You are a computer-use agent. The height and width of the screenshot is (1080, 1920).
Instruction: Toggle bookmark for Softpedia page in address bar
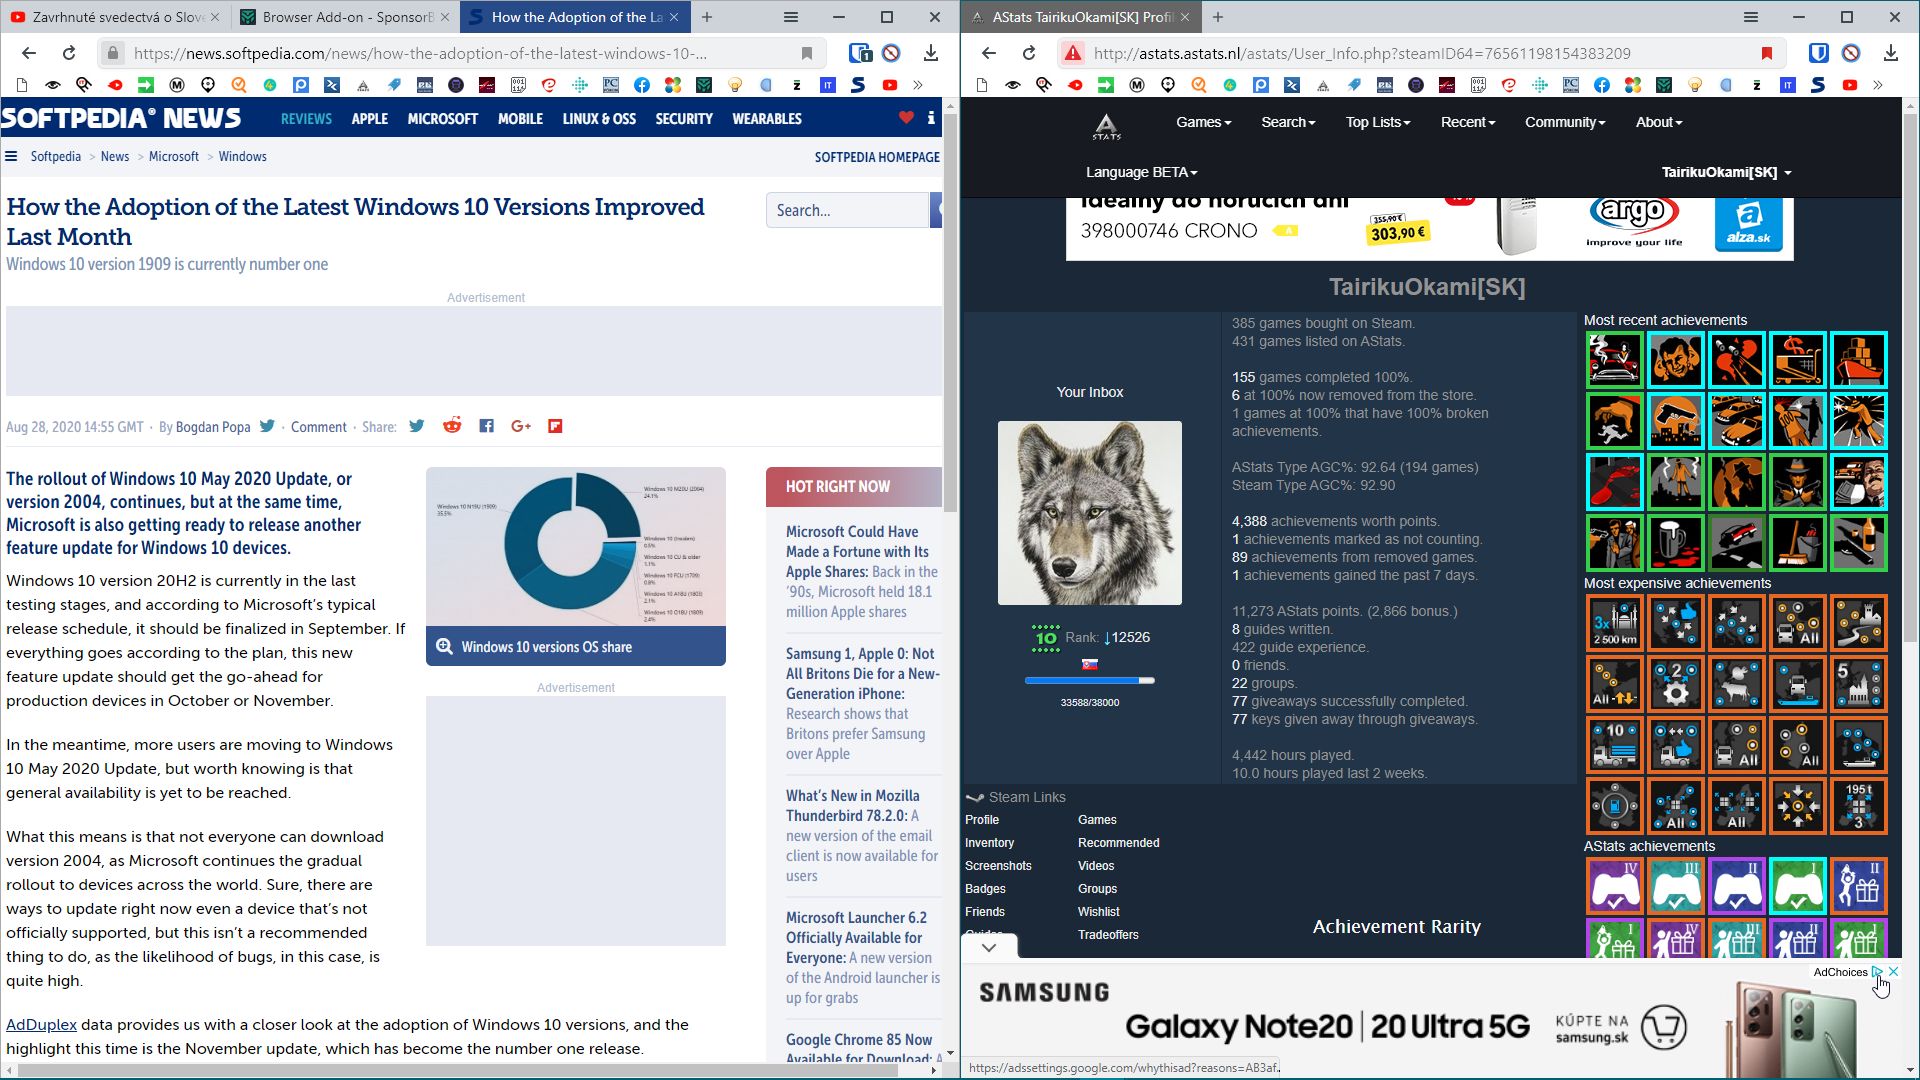point(807,53)
